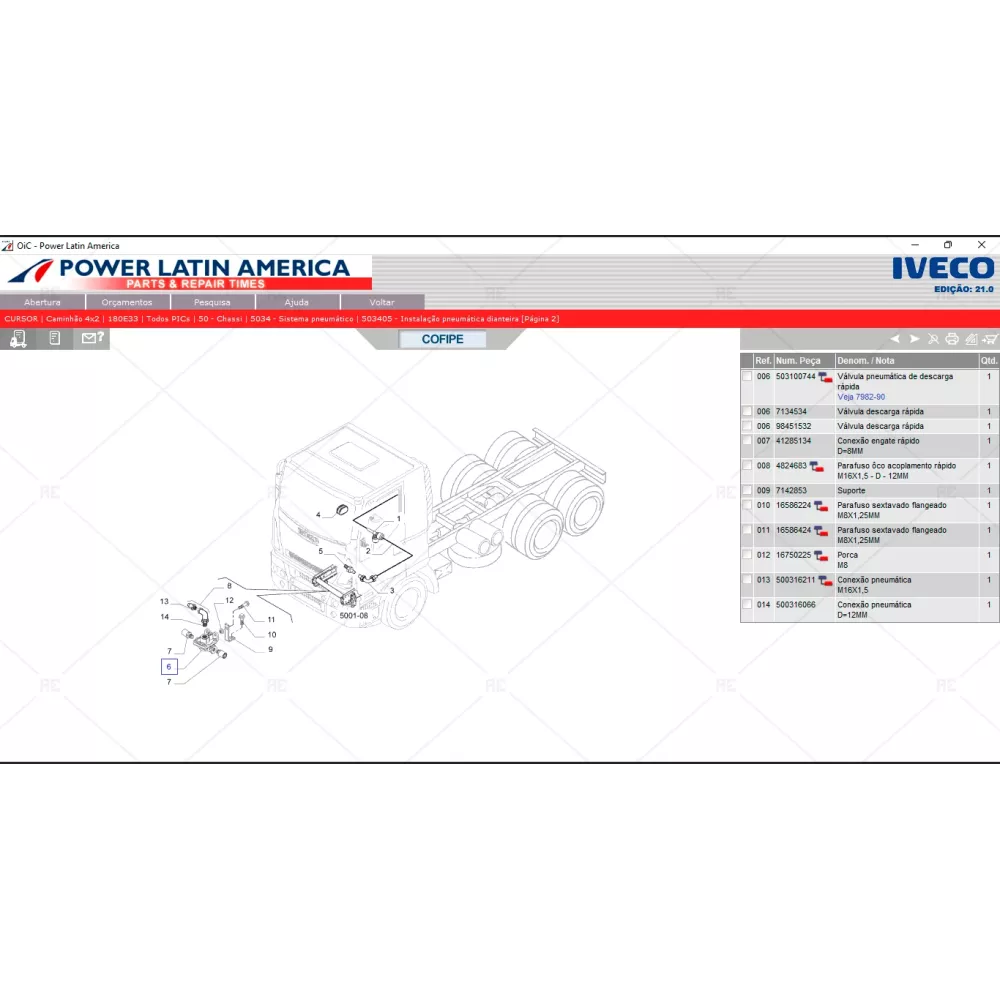
Task: Click the triangle ruler icon in parts toolbar
Action: pyautogui.click(x=971, y=339)
